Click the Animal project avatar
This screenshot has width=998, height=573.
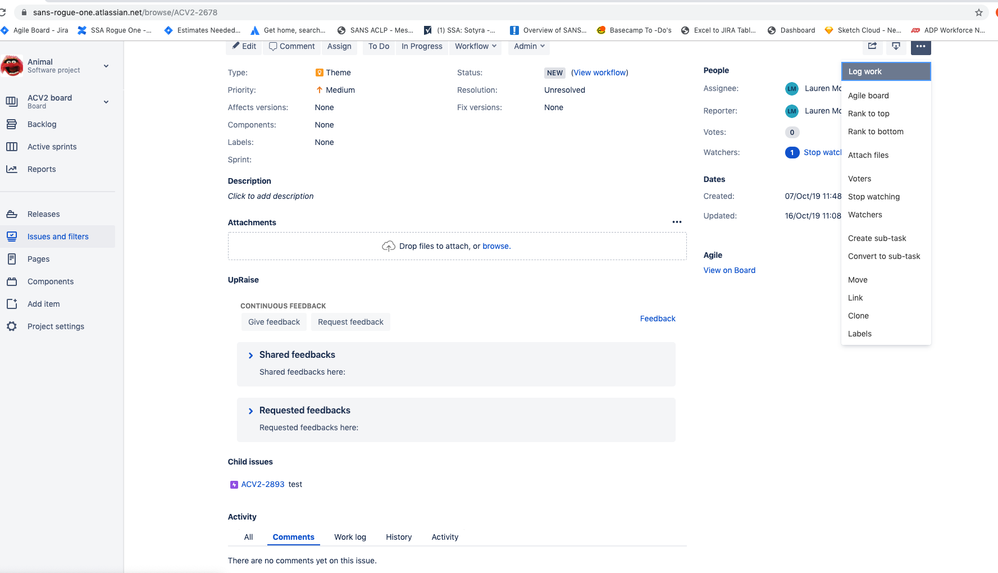click(x=12, y=65)
